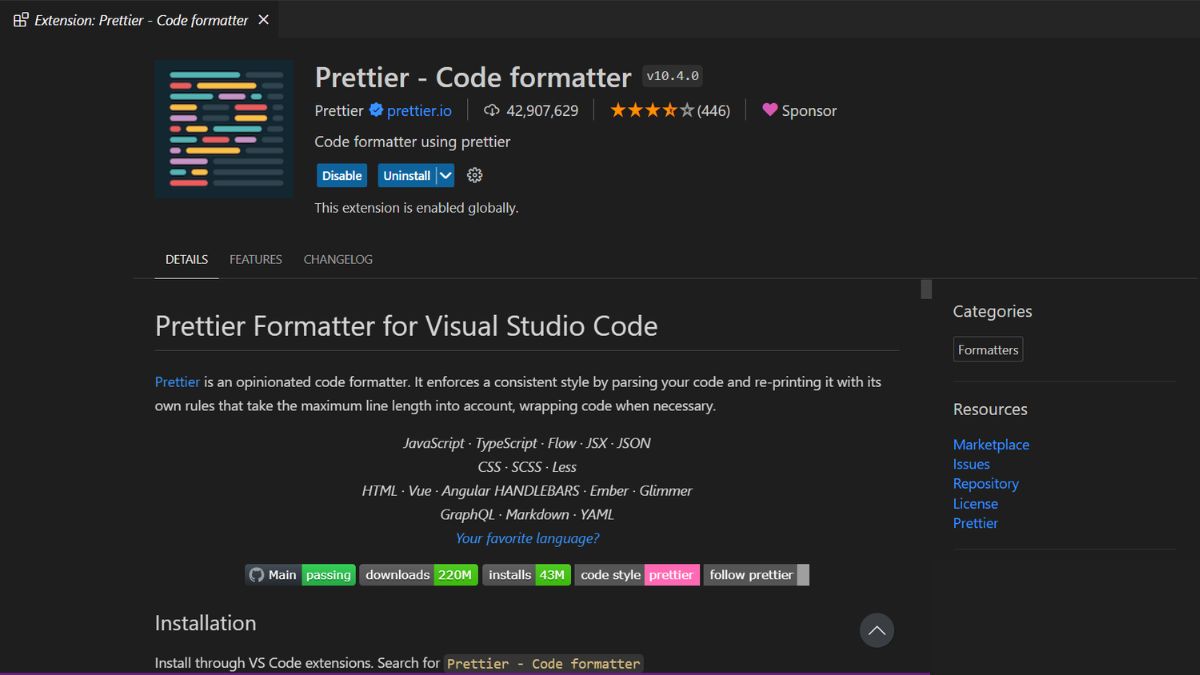This screenshot has width=1200, height=675.
Task: Click the v10.4.0 version badge
Action: tap(671, 75)
